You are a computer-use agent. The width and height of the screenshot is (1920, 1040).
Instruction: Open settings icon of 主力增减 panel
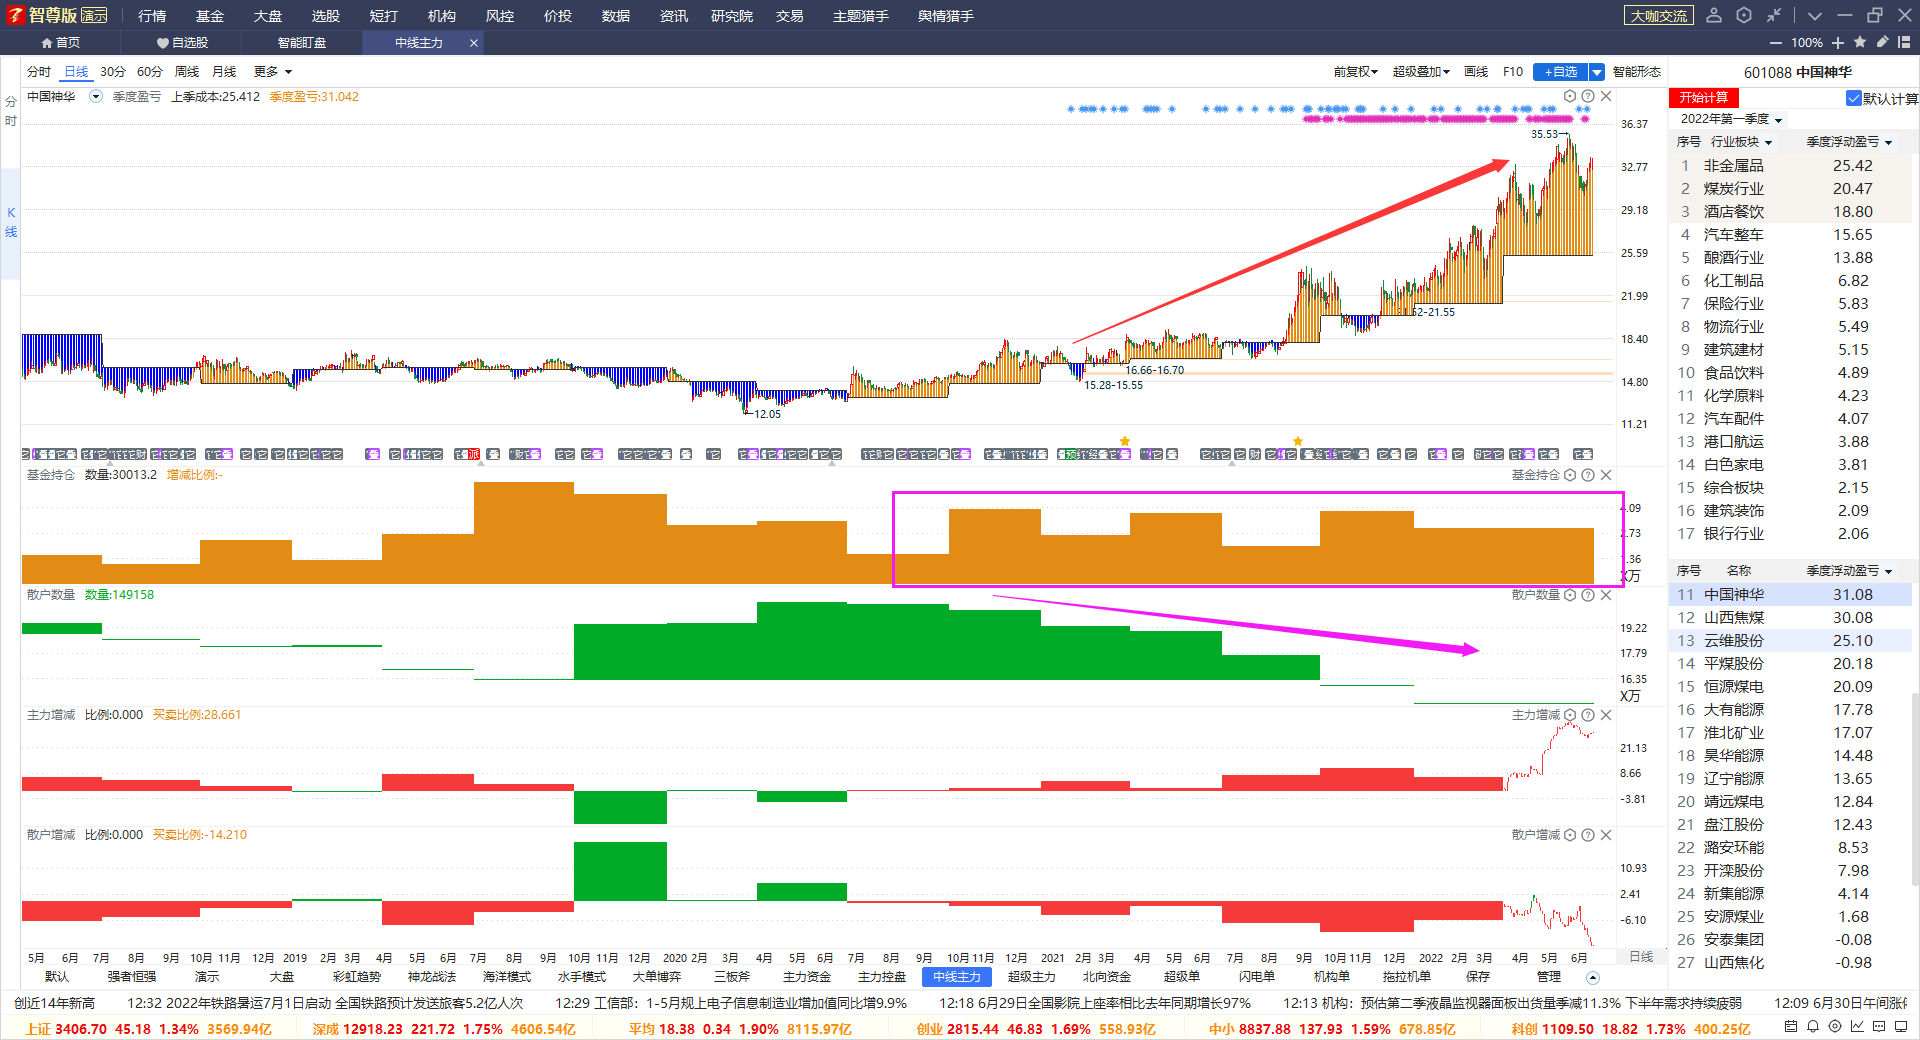point(1570,715)
